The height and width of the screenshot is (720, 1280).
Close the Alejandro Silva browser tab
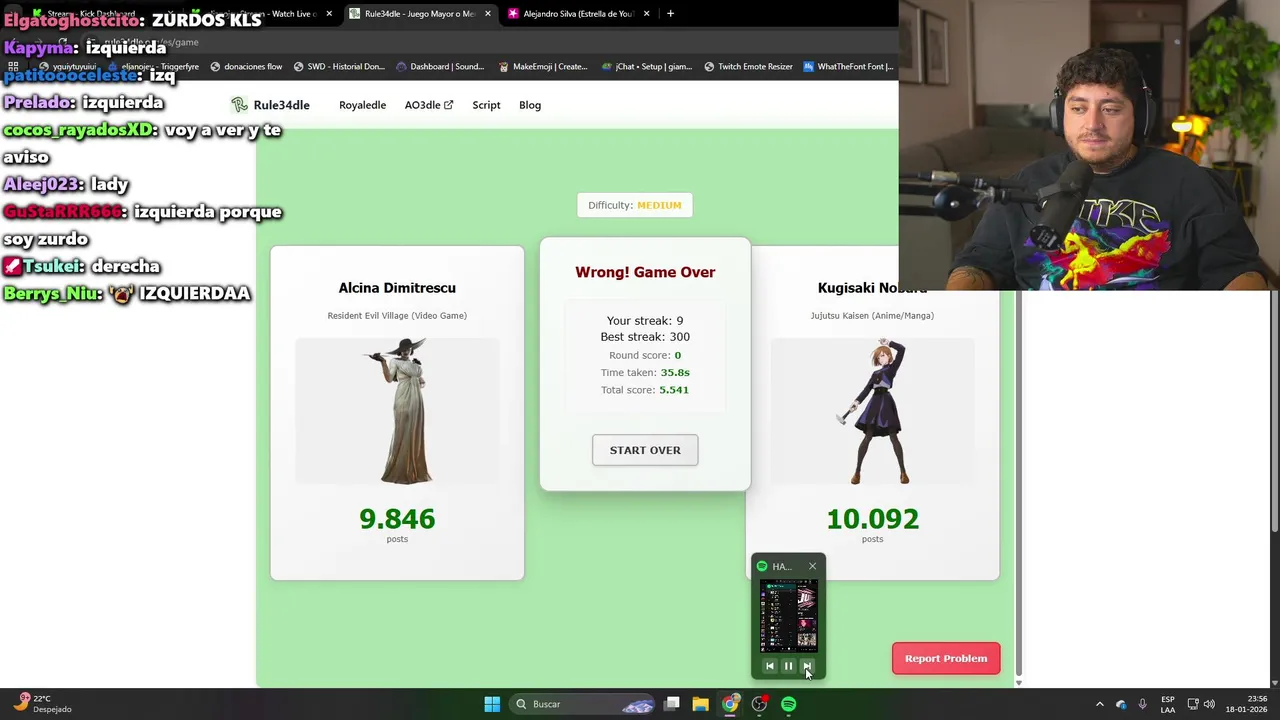pyautogui.click(x=647, y=14)
